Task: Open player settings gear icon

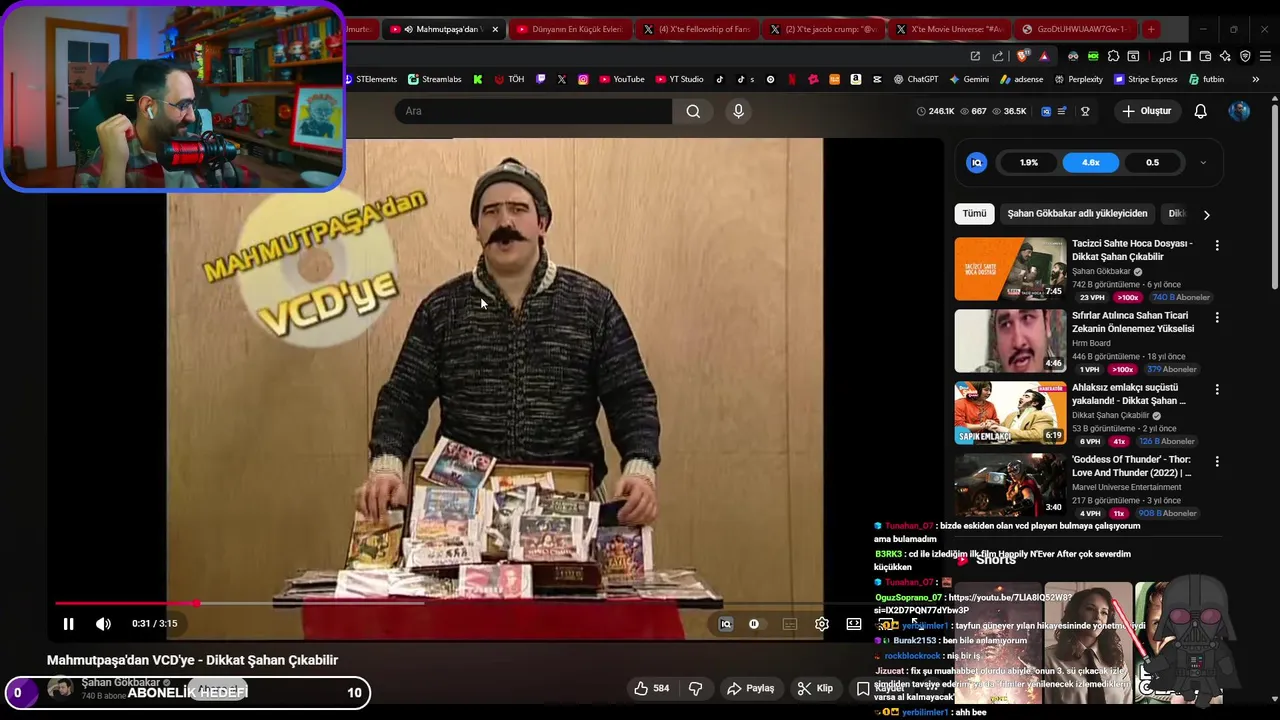Action: point(822,624)
